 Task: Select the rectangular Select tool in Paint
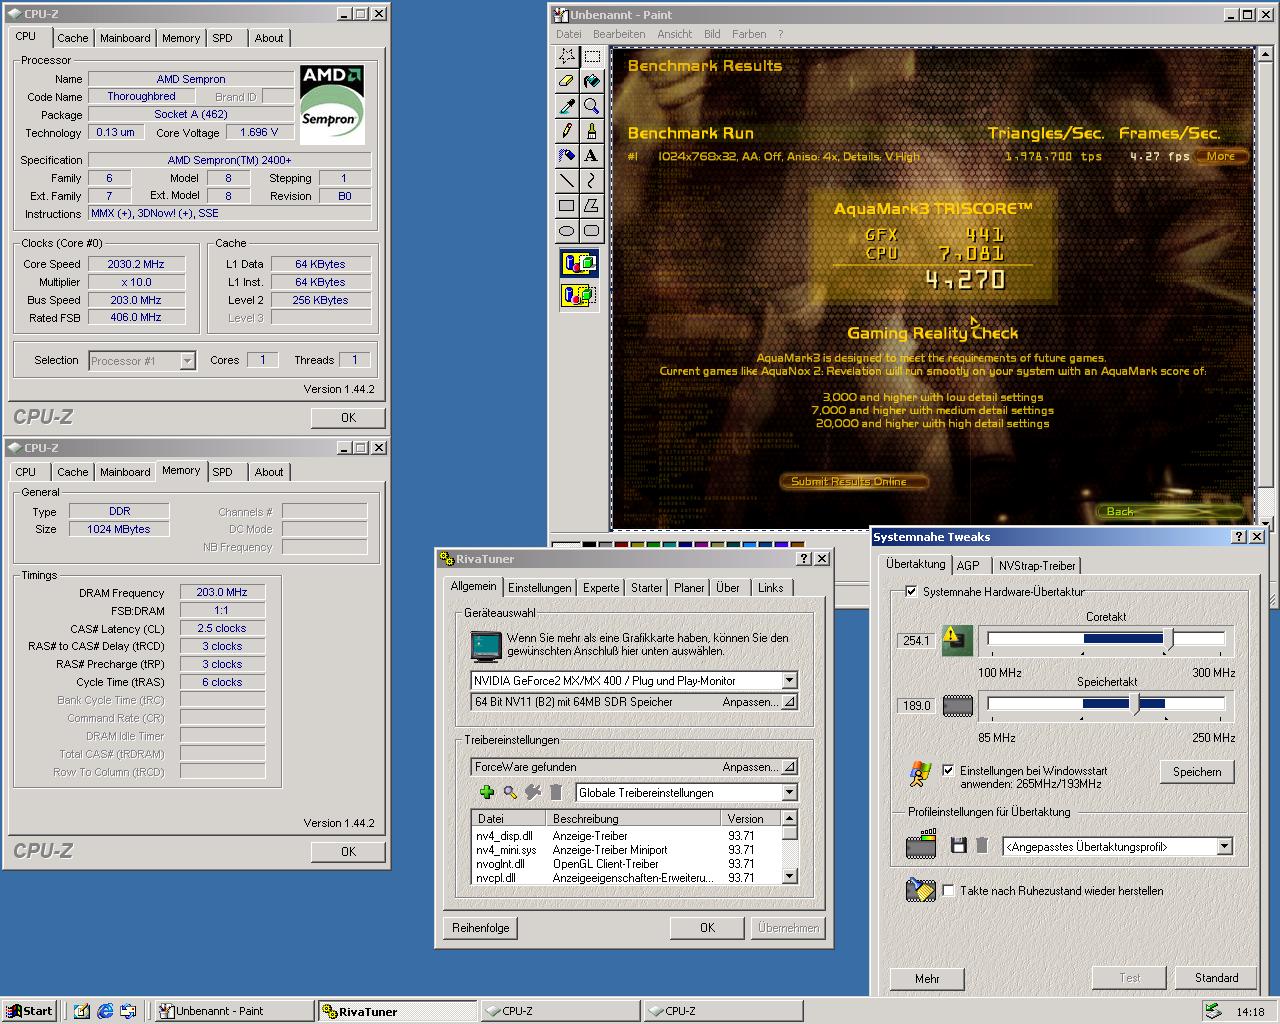pos(592,57)
